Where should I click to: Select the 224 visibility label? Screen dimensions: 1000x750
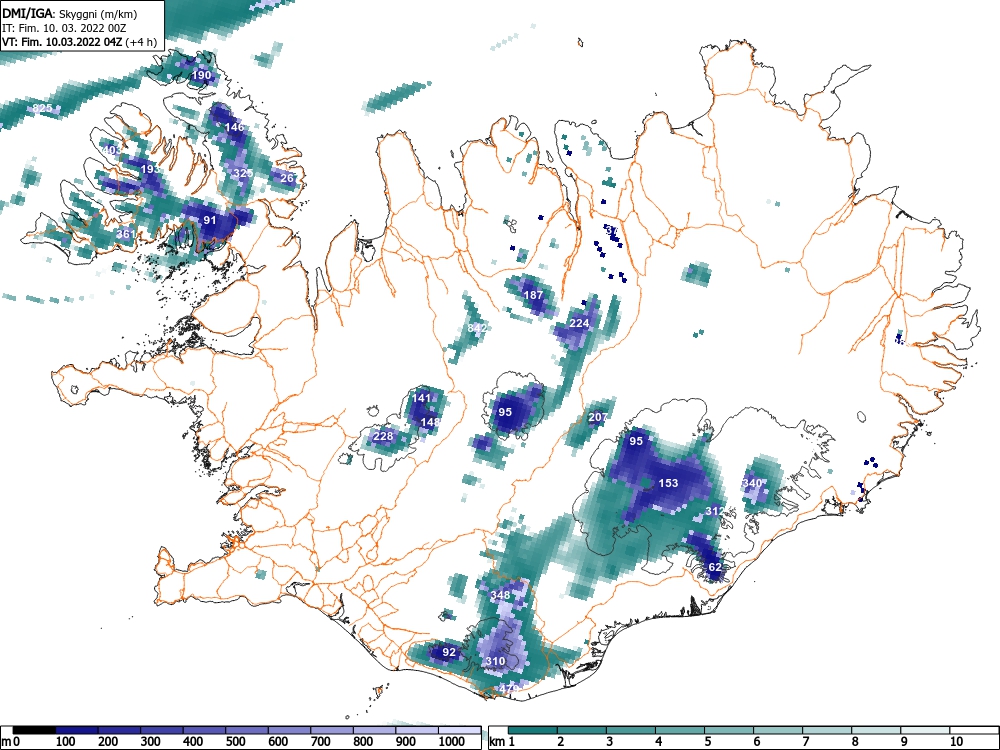point(579,323)
